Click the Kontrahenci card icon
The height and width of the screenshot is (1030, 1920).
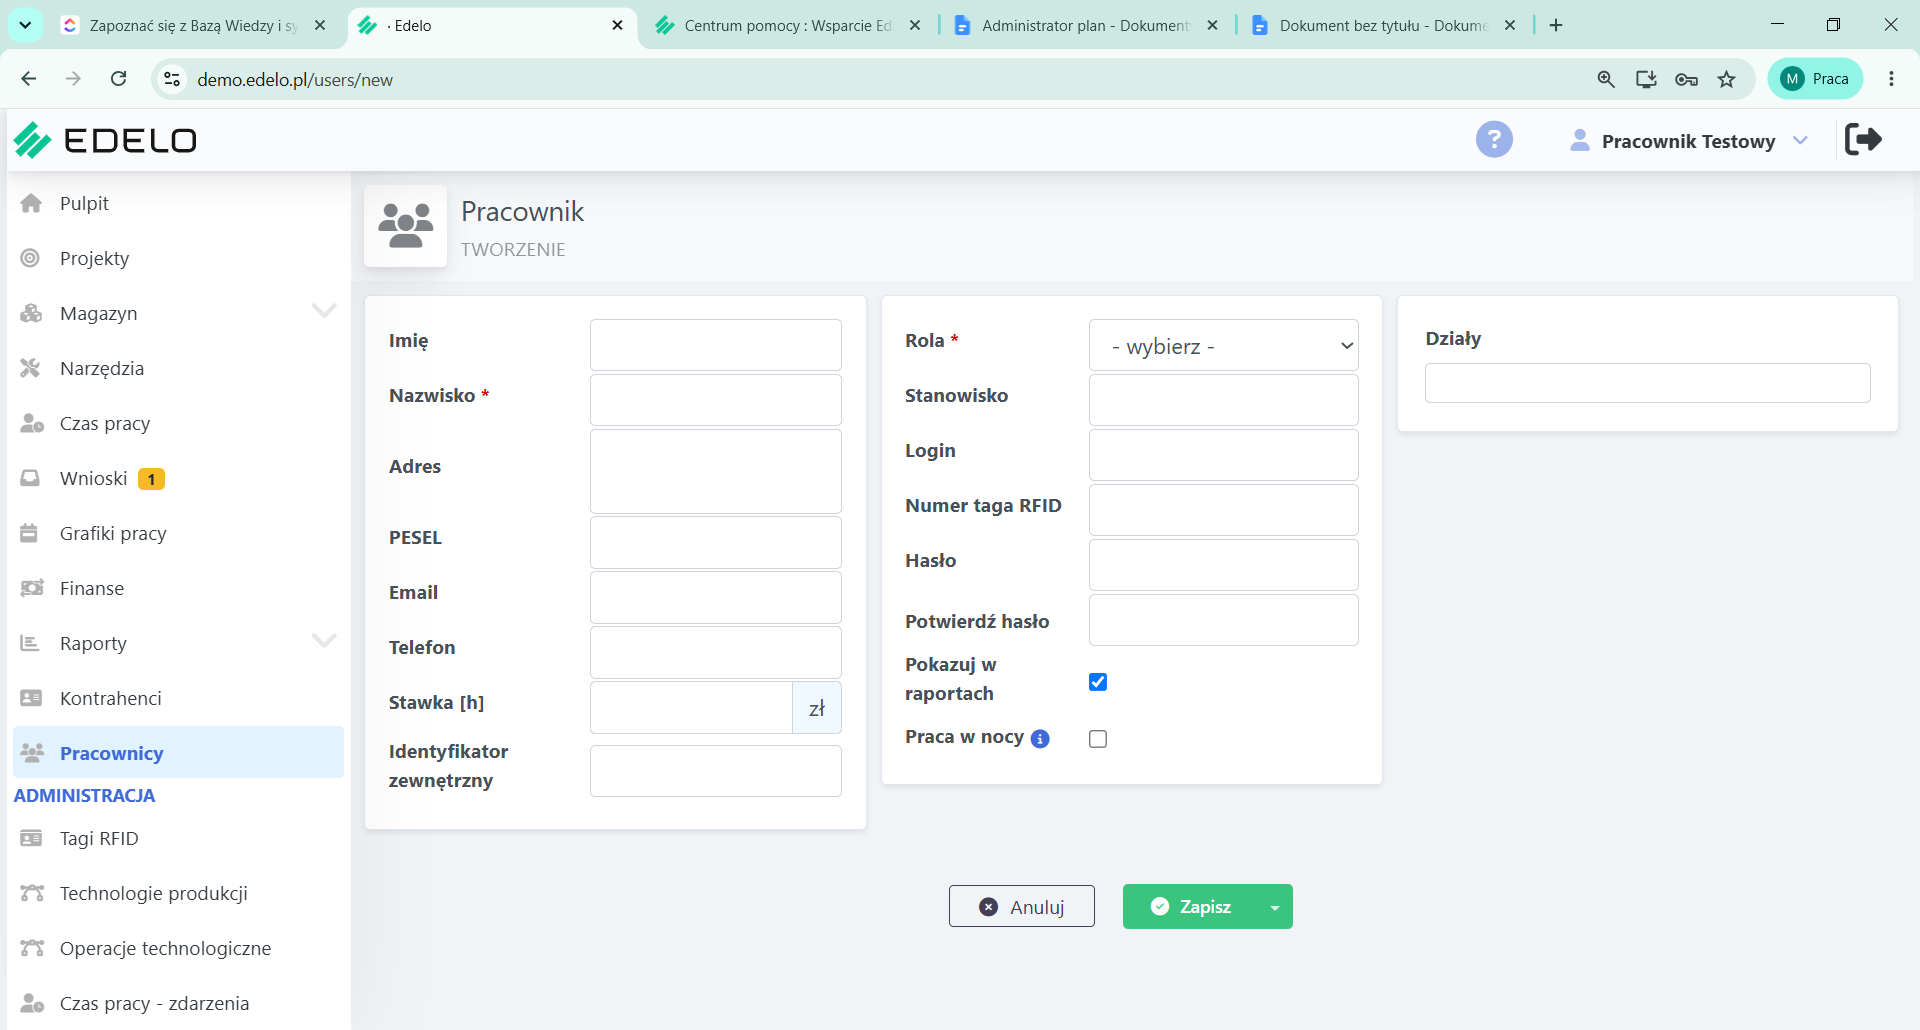pyautogui.click(x=31, y=698)
